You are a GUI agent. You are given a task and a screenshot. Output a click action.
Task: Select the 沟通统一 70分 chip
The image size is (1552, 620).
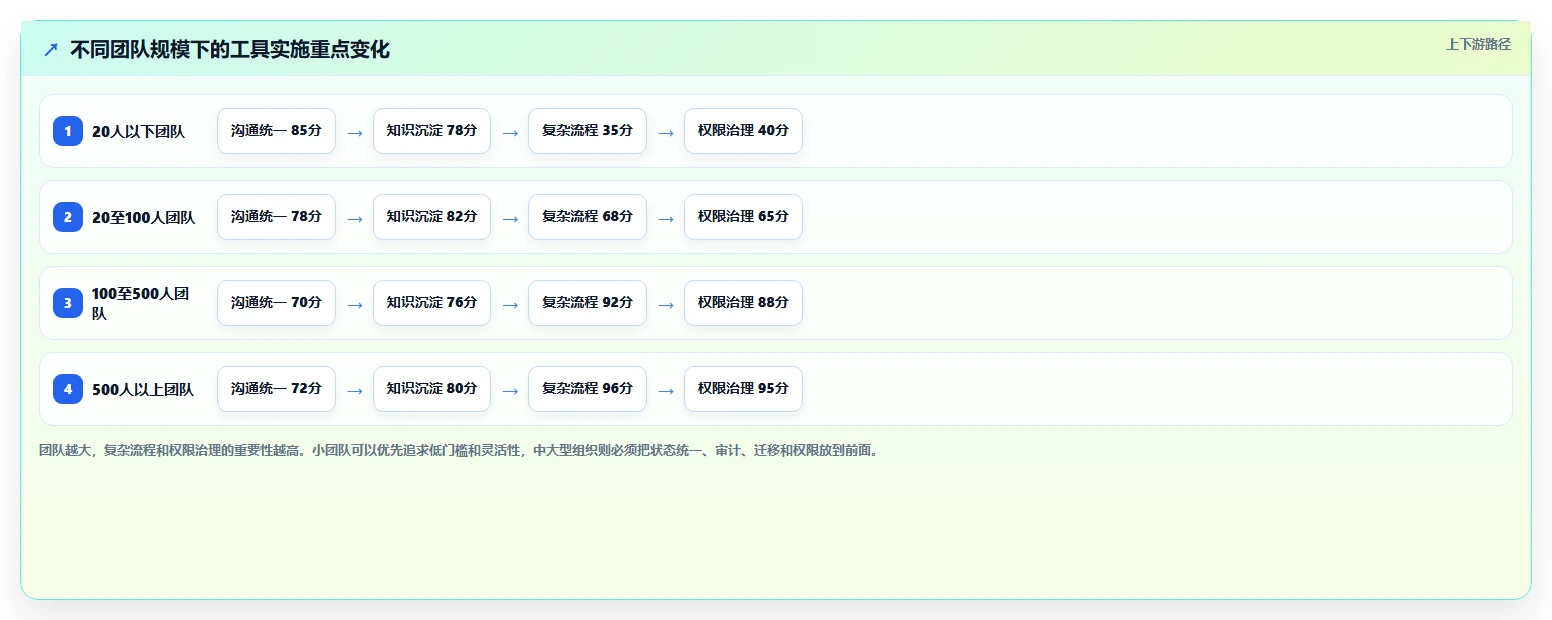coord(276,303)
